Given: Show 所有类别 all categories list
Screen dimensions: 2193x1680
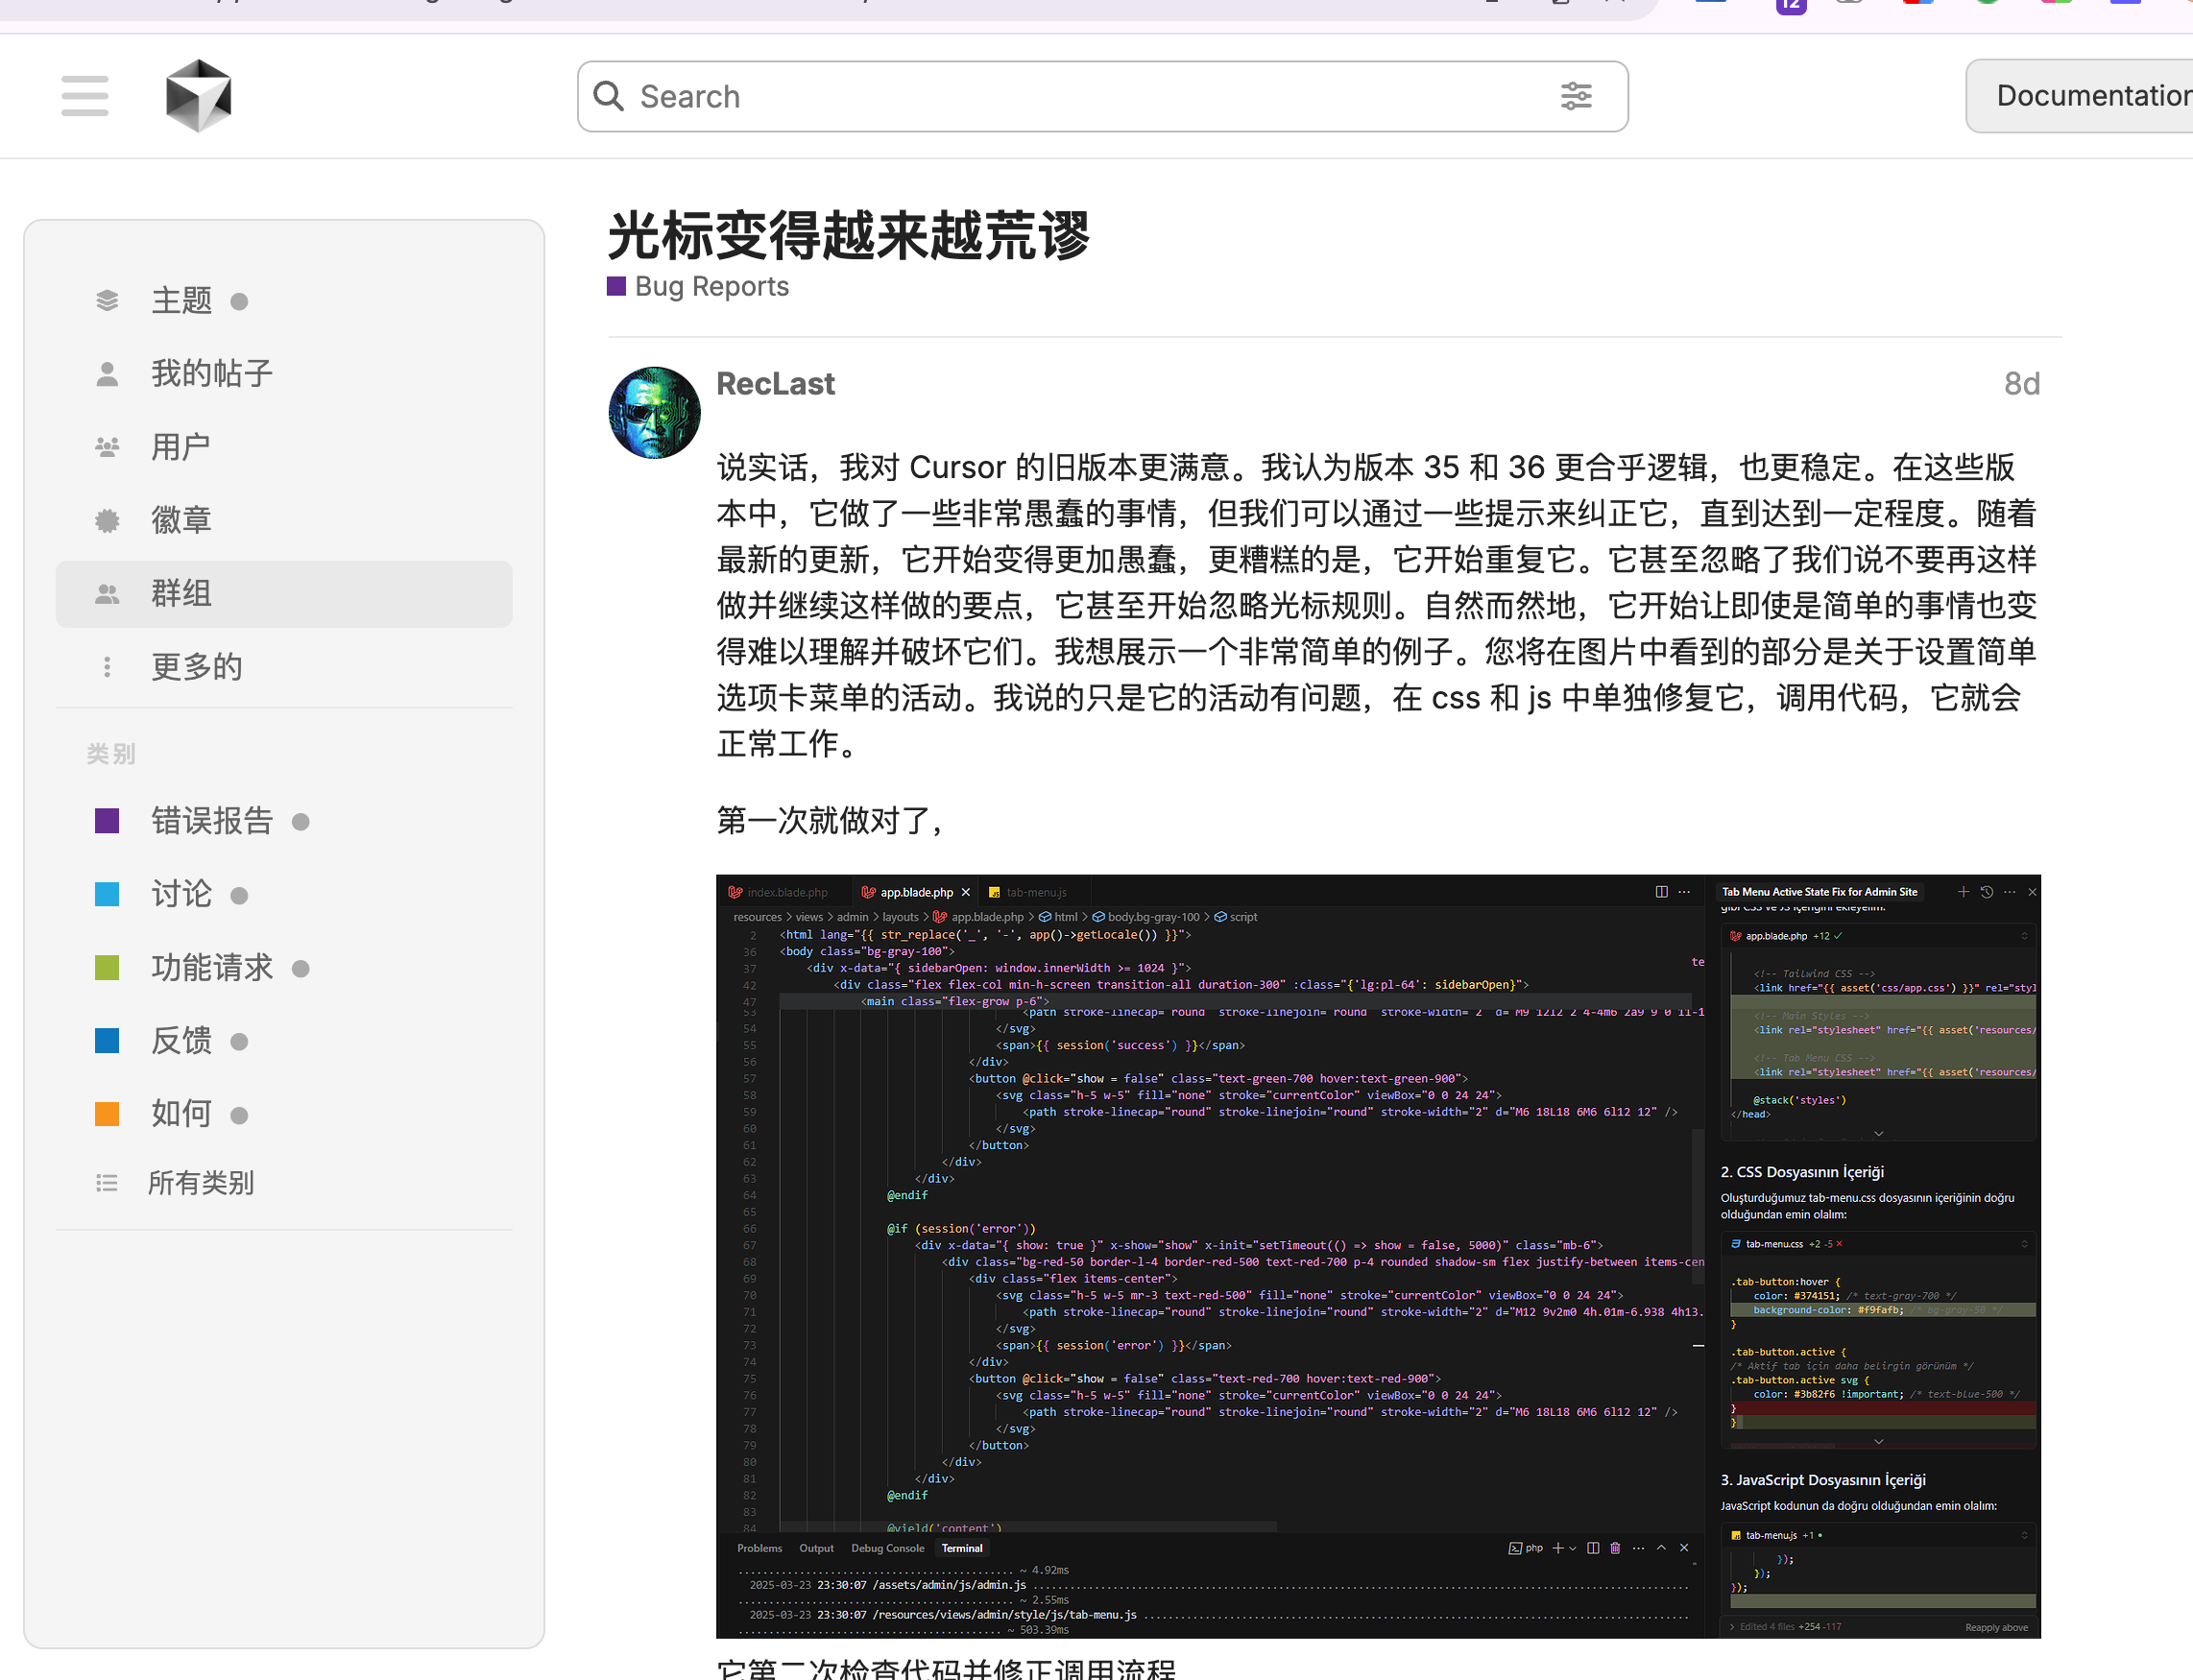Looking at the screenshot, I should point(200,1183).
